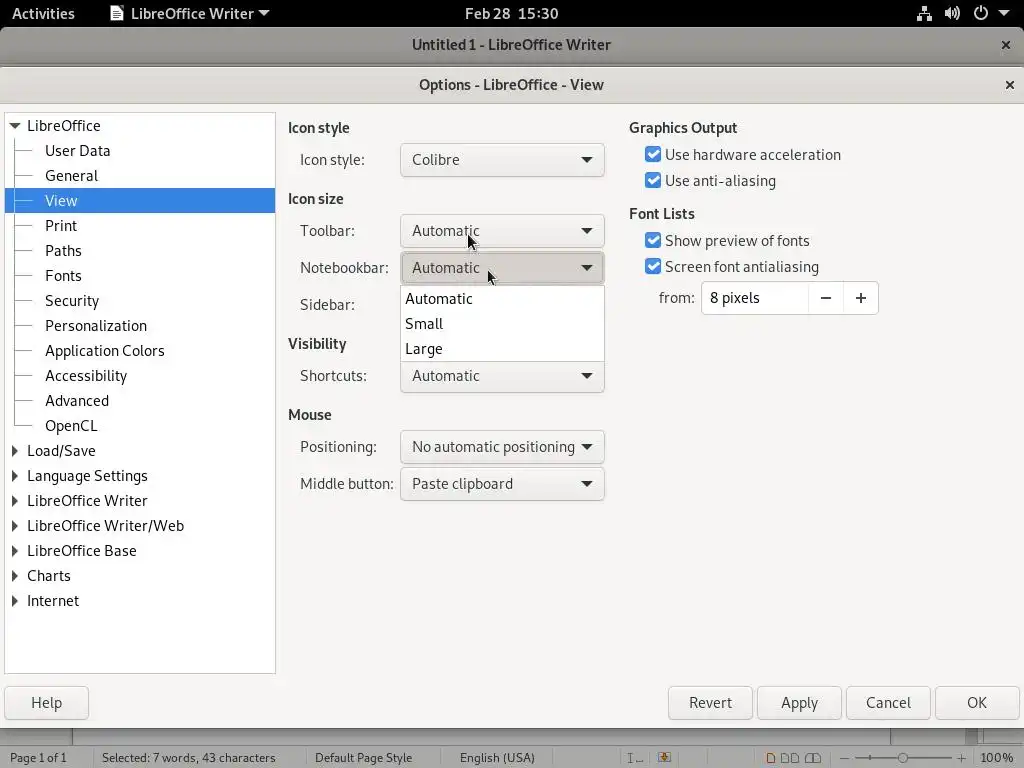Uncheck Show preview of fonts

point(652,240)
